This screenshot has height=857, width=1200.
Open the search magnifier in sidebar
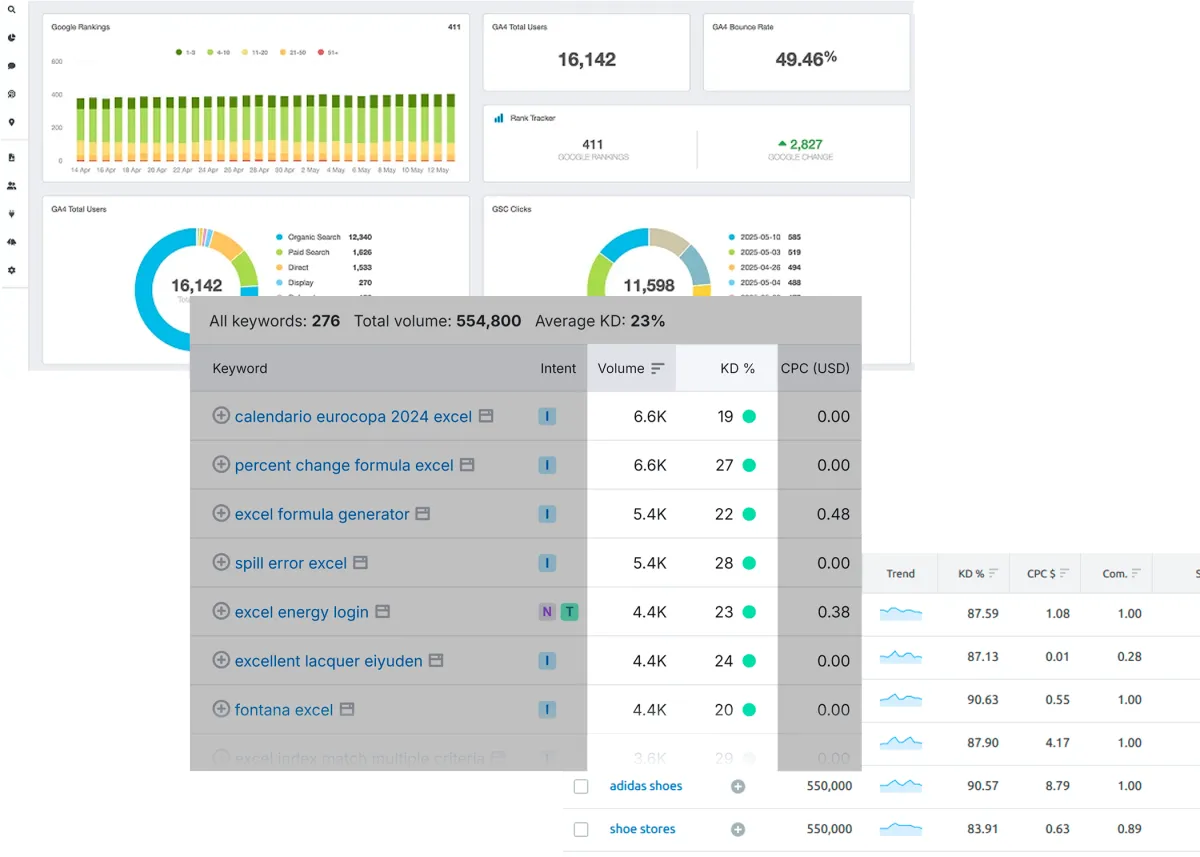coord(11,9)
